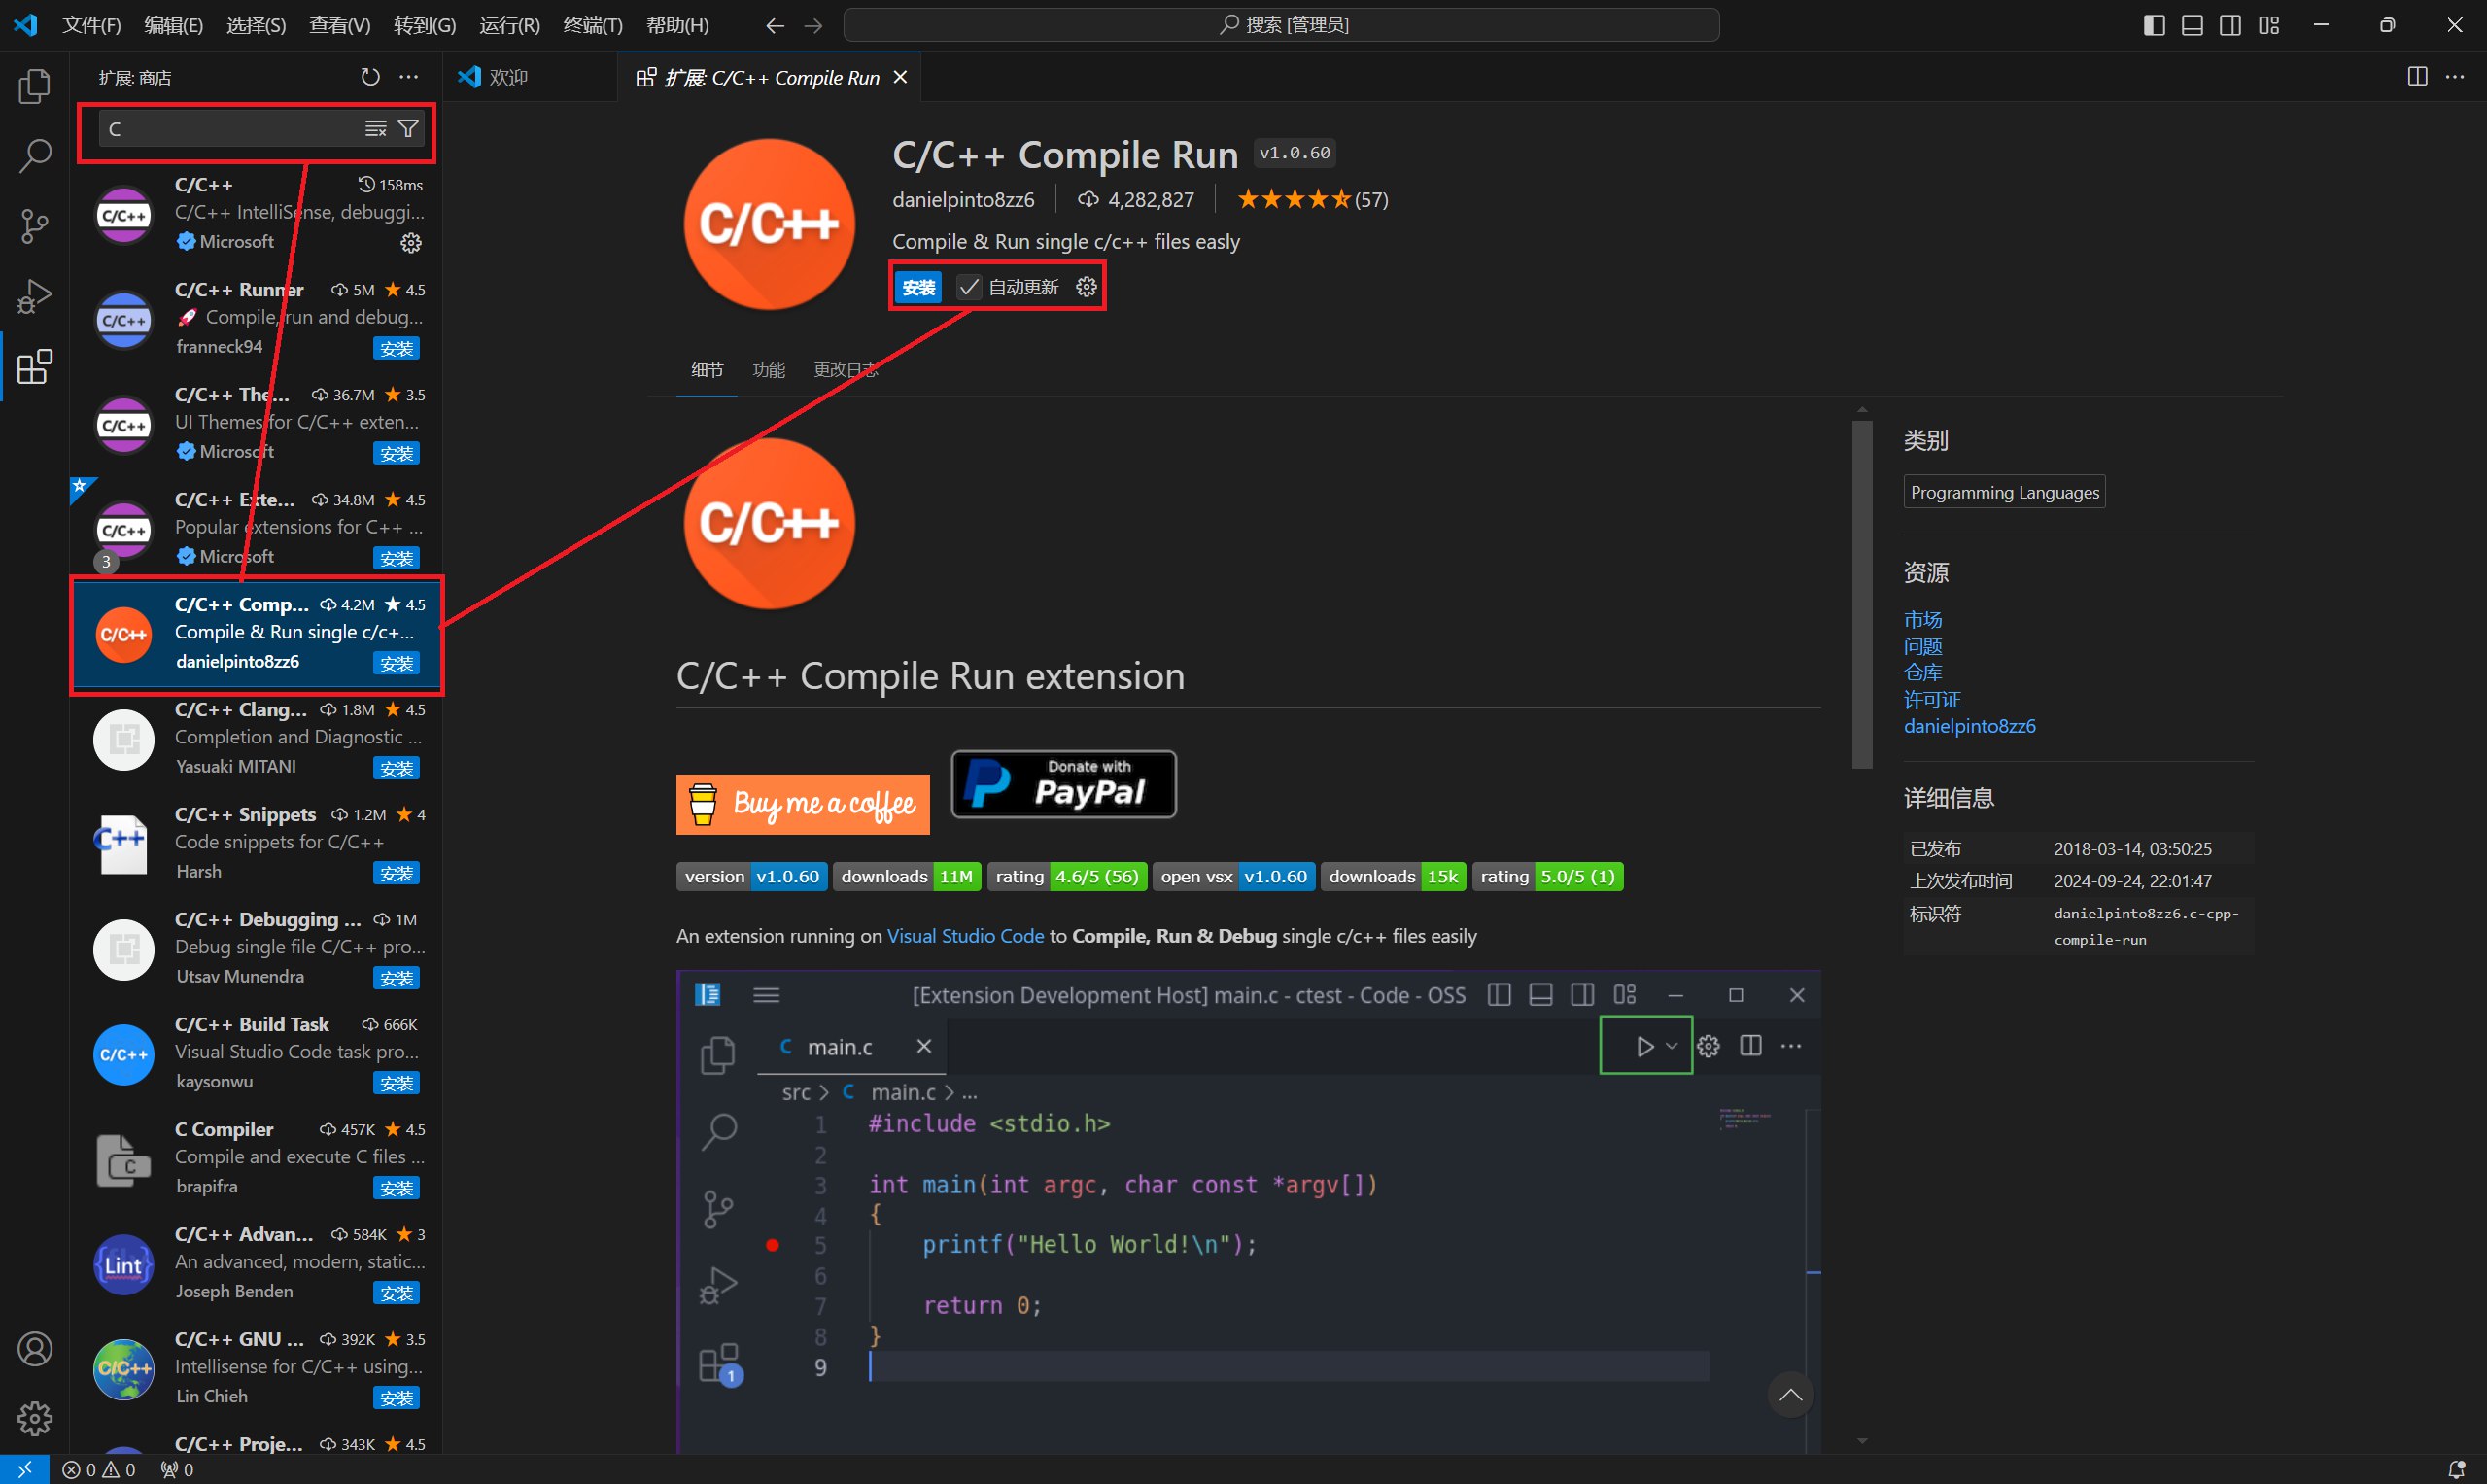
Task: Toggle secondary side bar layout icon
Action: click(2231, 25)
